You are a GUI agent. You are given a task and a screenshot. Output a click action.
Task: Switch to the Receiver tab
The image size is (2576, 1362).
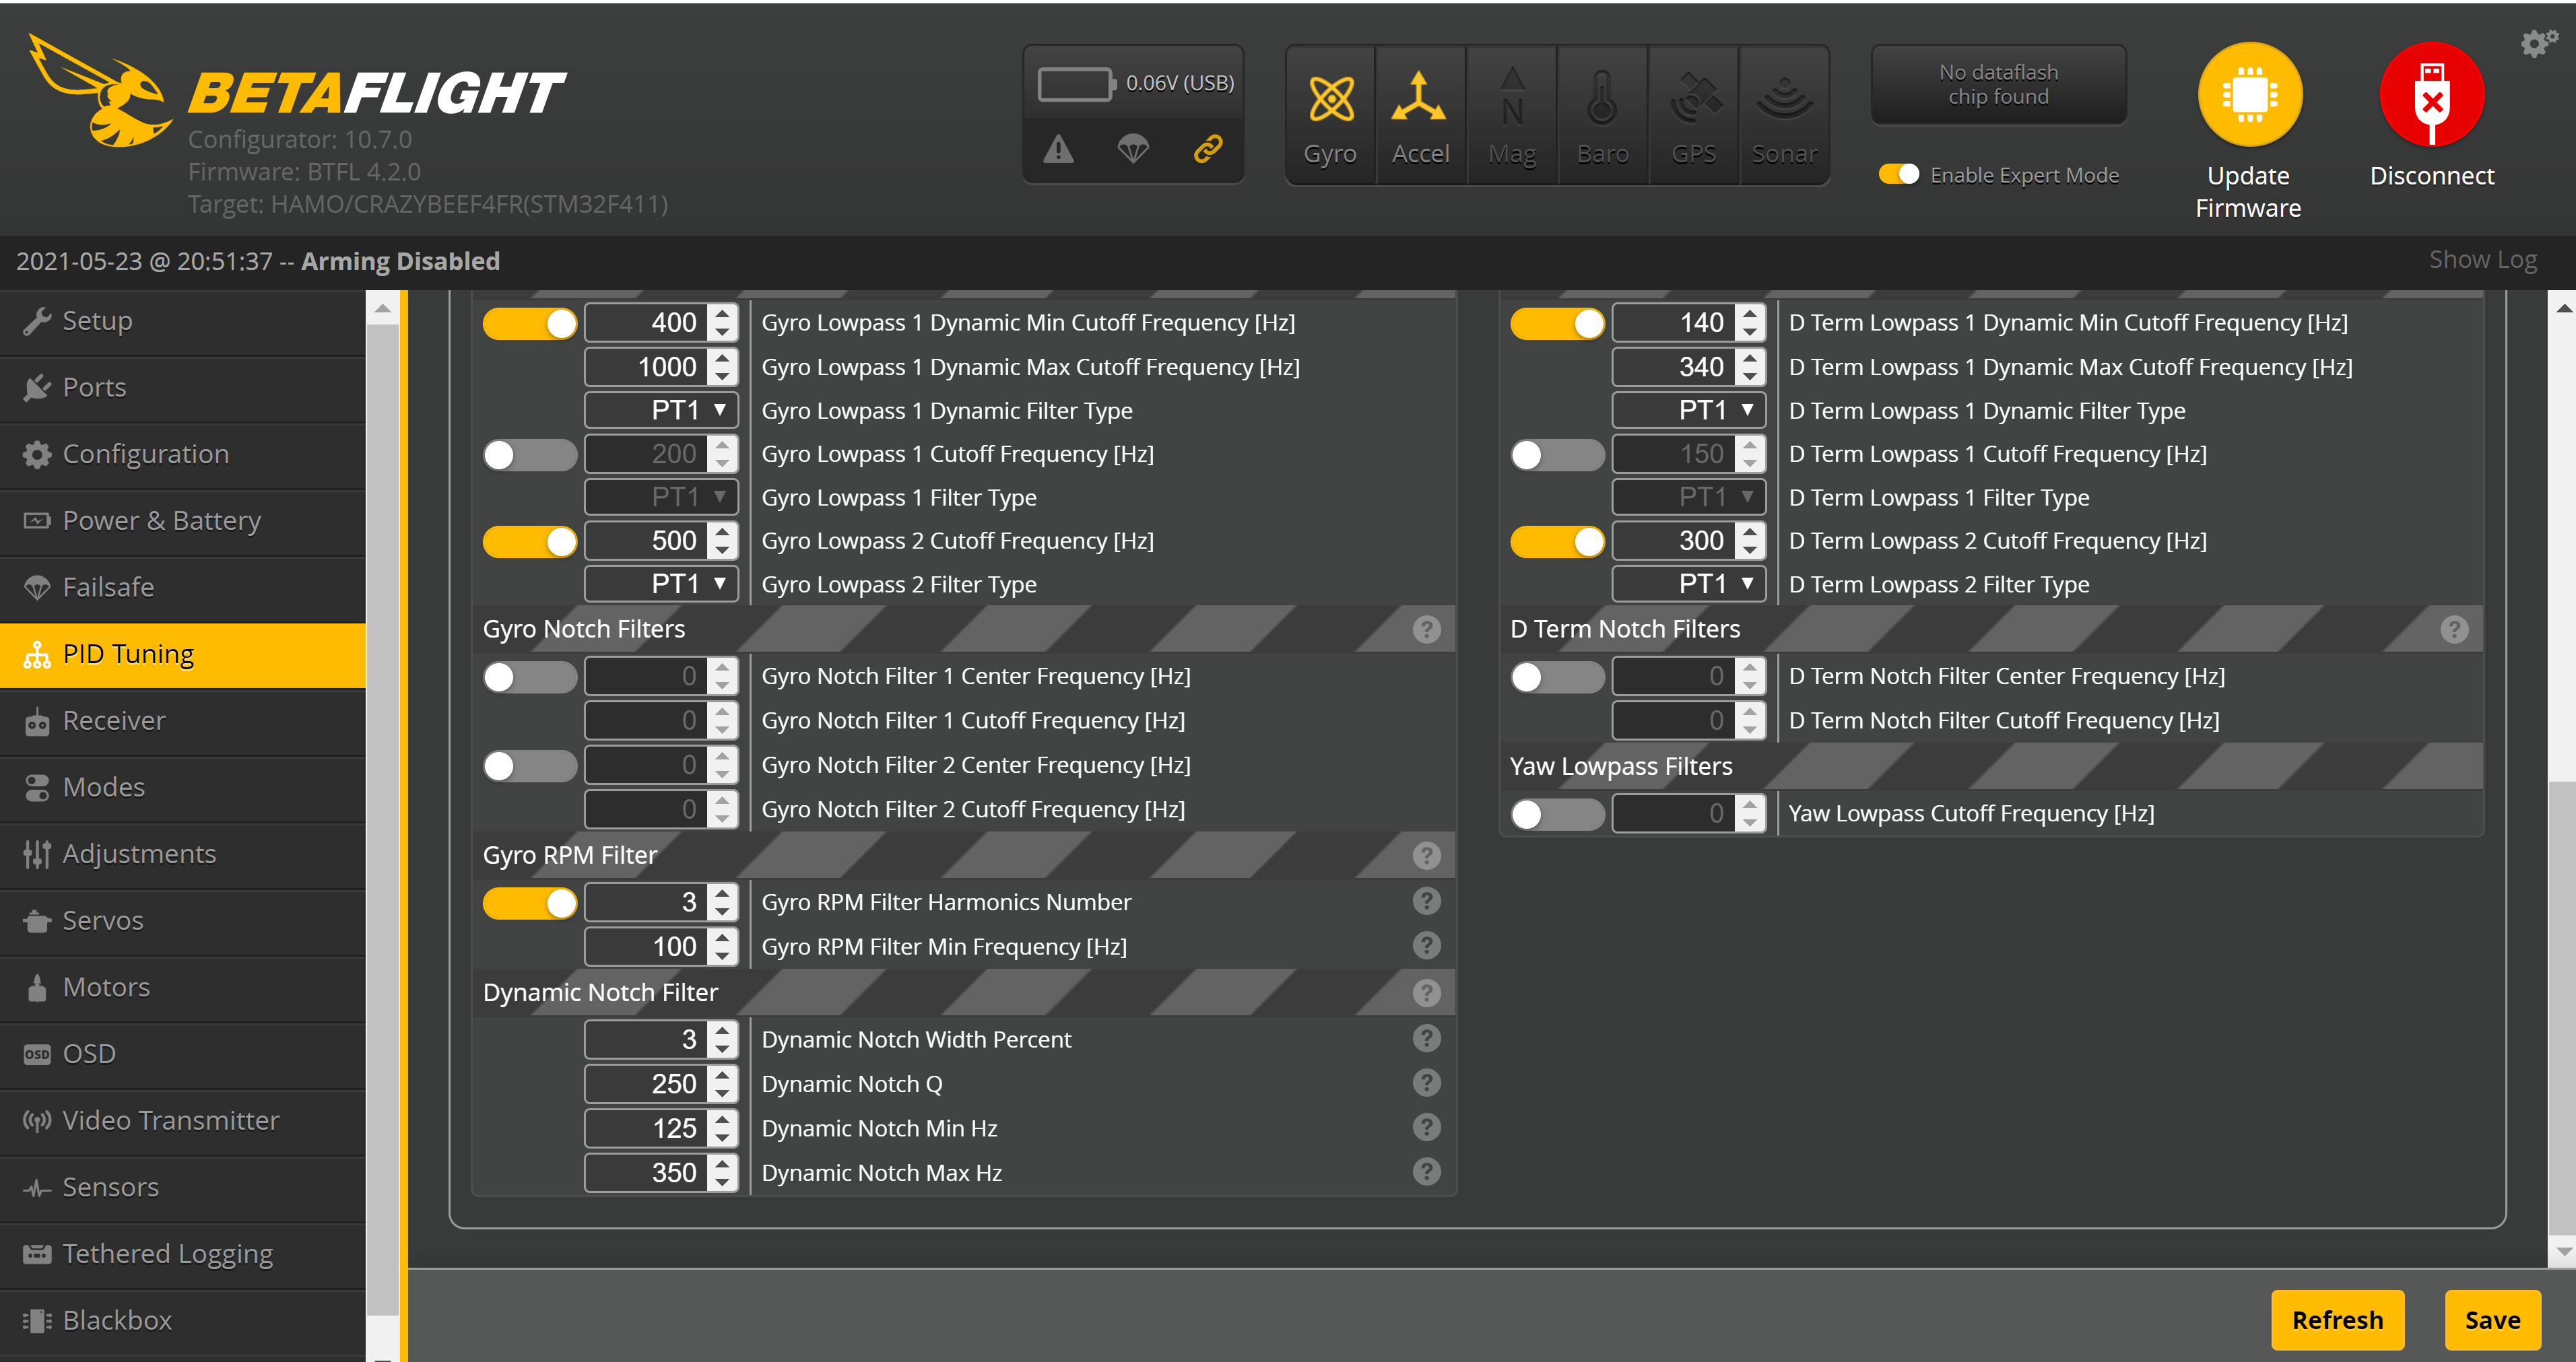click(183, 721)
